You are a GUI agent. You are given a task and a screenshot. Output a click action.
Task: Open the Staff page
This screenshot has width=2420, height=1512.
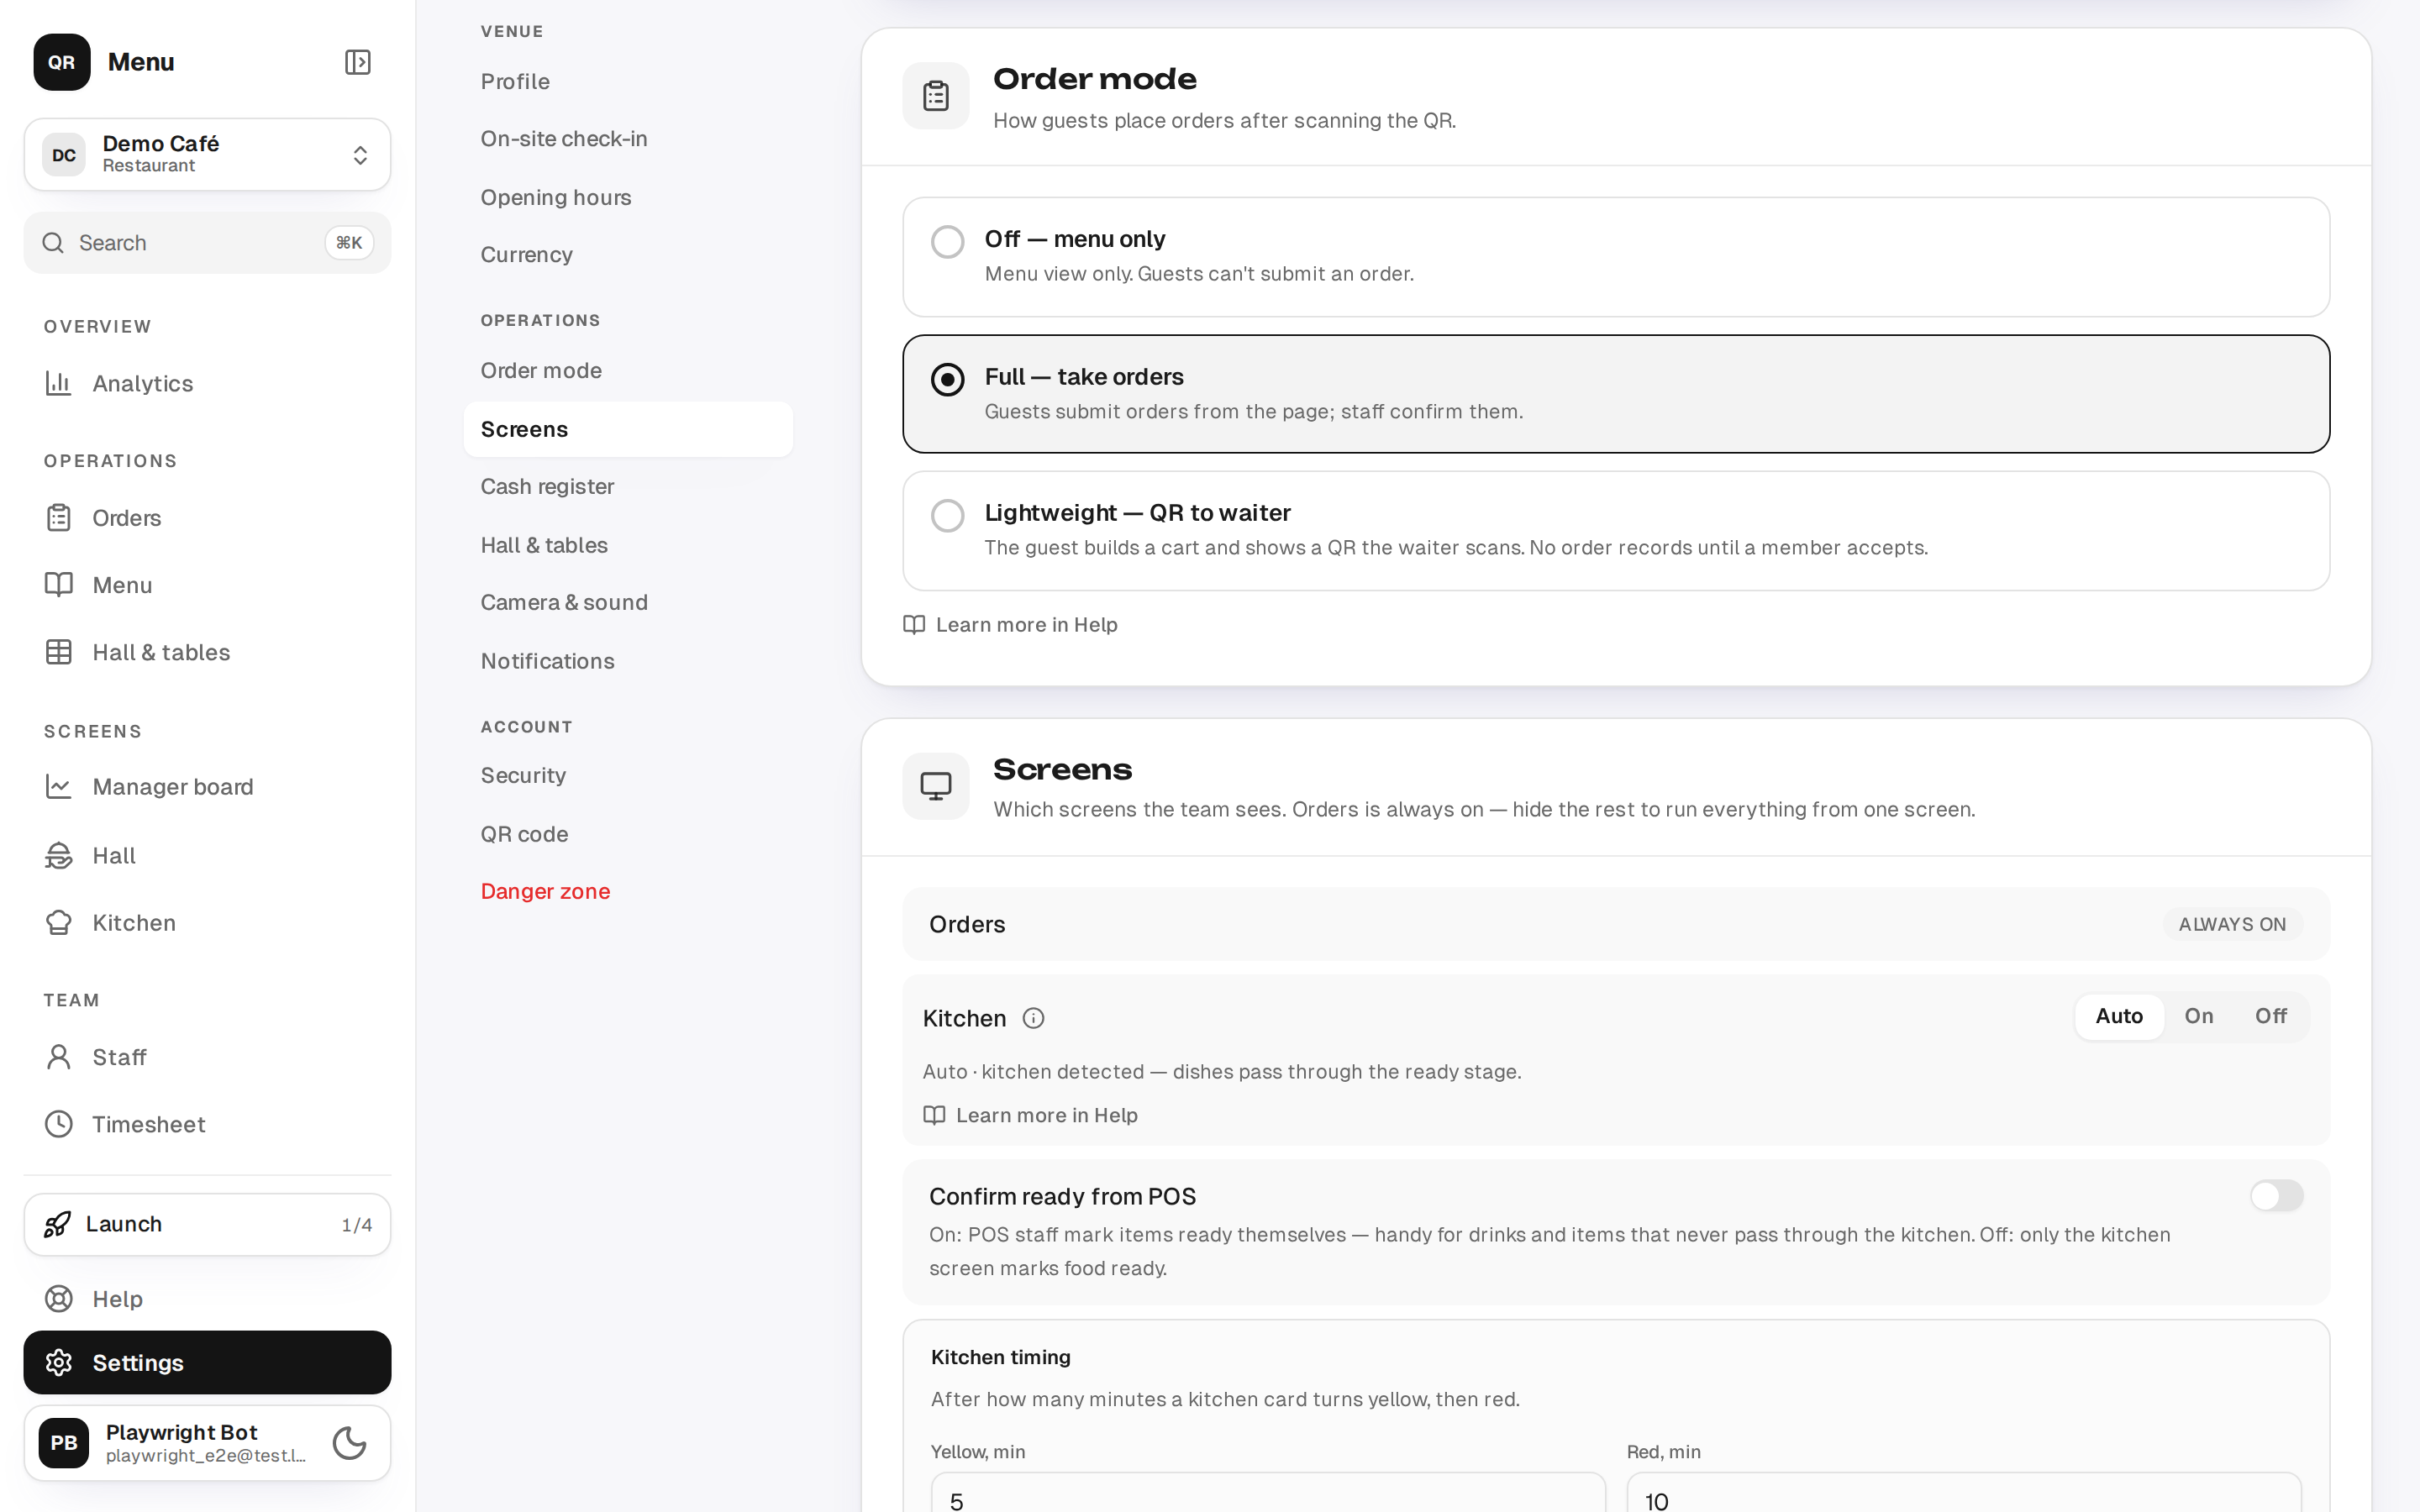click(207, 1057)
